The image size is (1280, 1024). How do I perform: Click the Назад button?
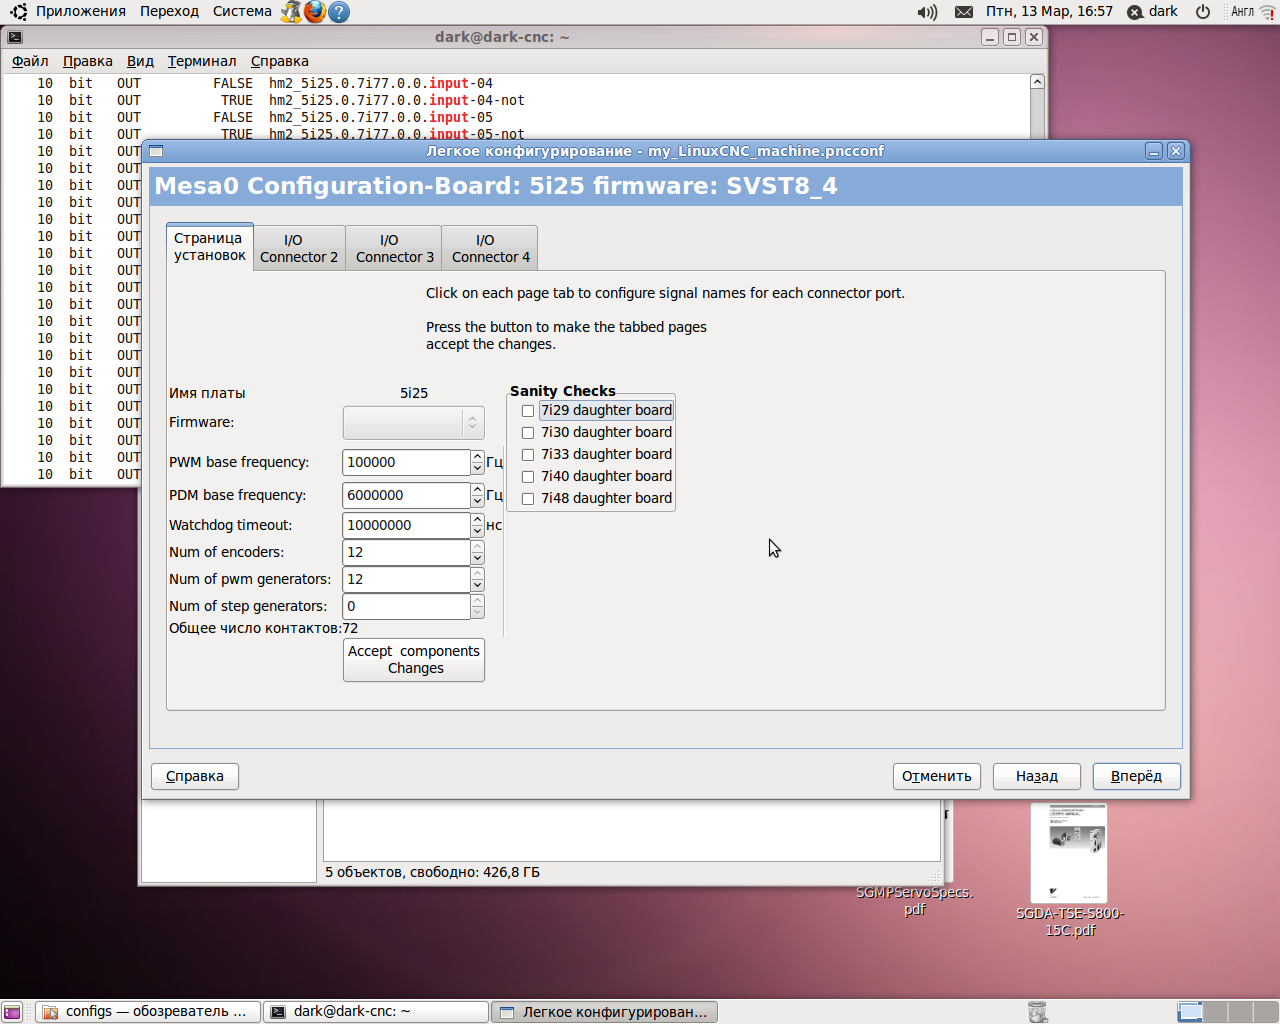[1037, 776]
